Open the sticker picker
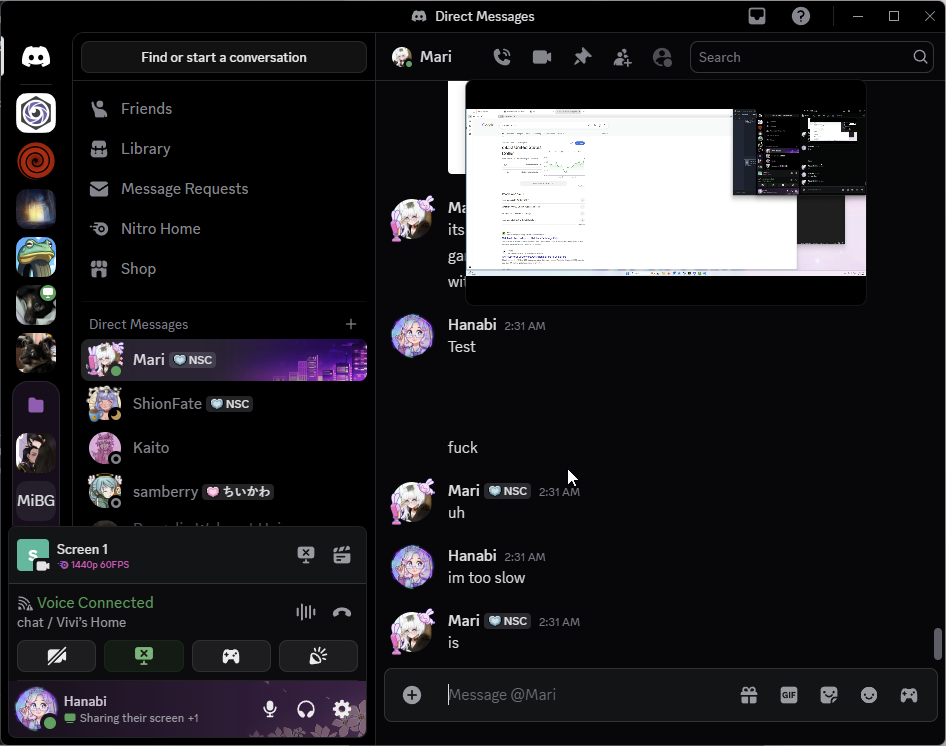 point(829,695)
